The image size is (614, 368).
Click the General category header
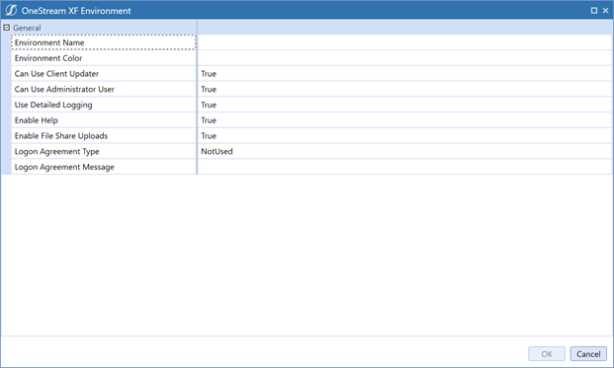[x=27, y=28]
